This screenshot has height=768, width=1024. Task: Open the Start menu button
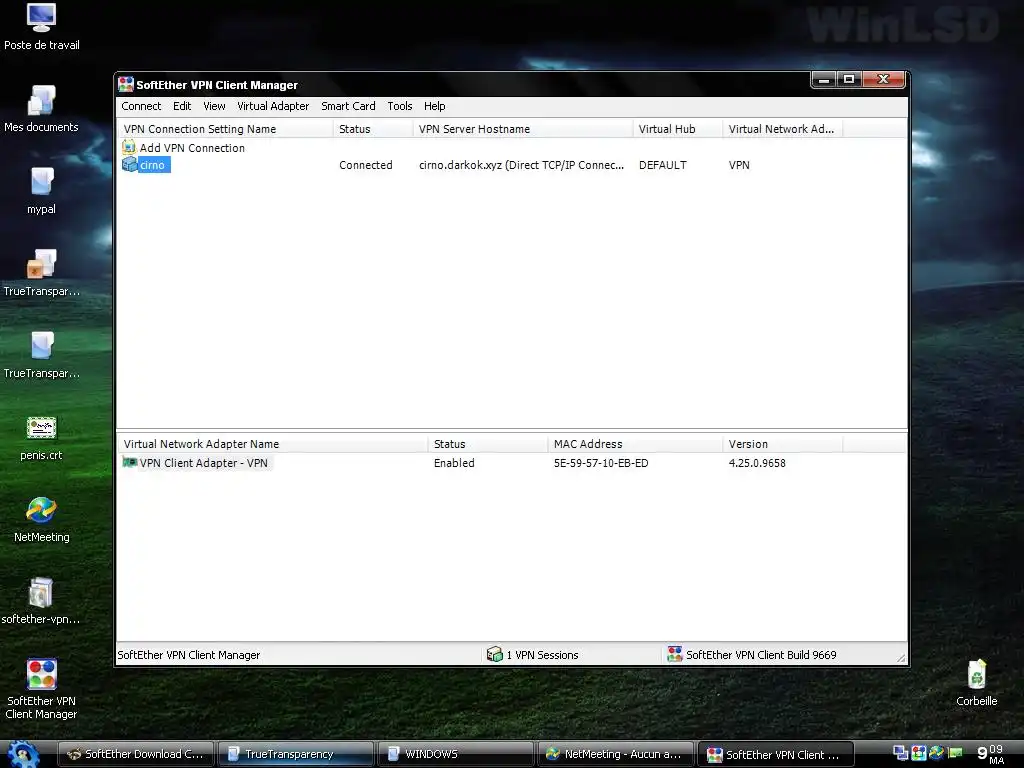pos(23,754)
